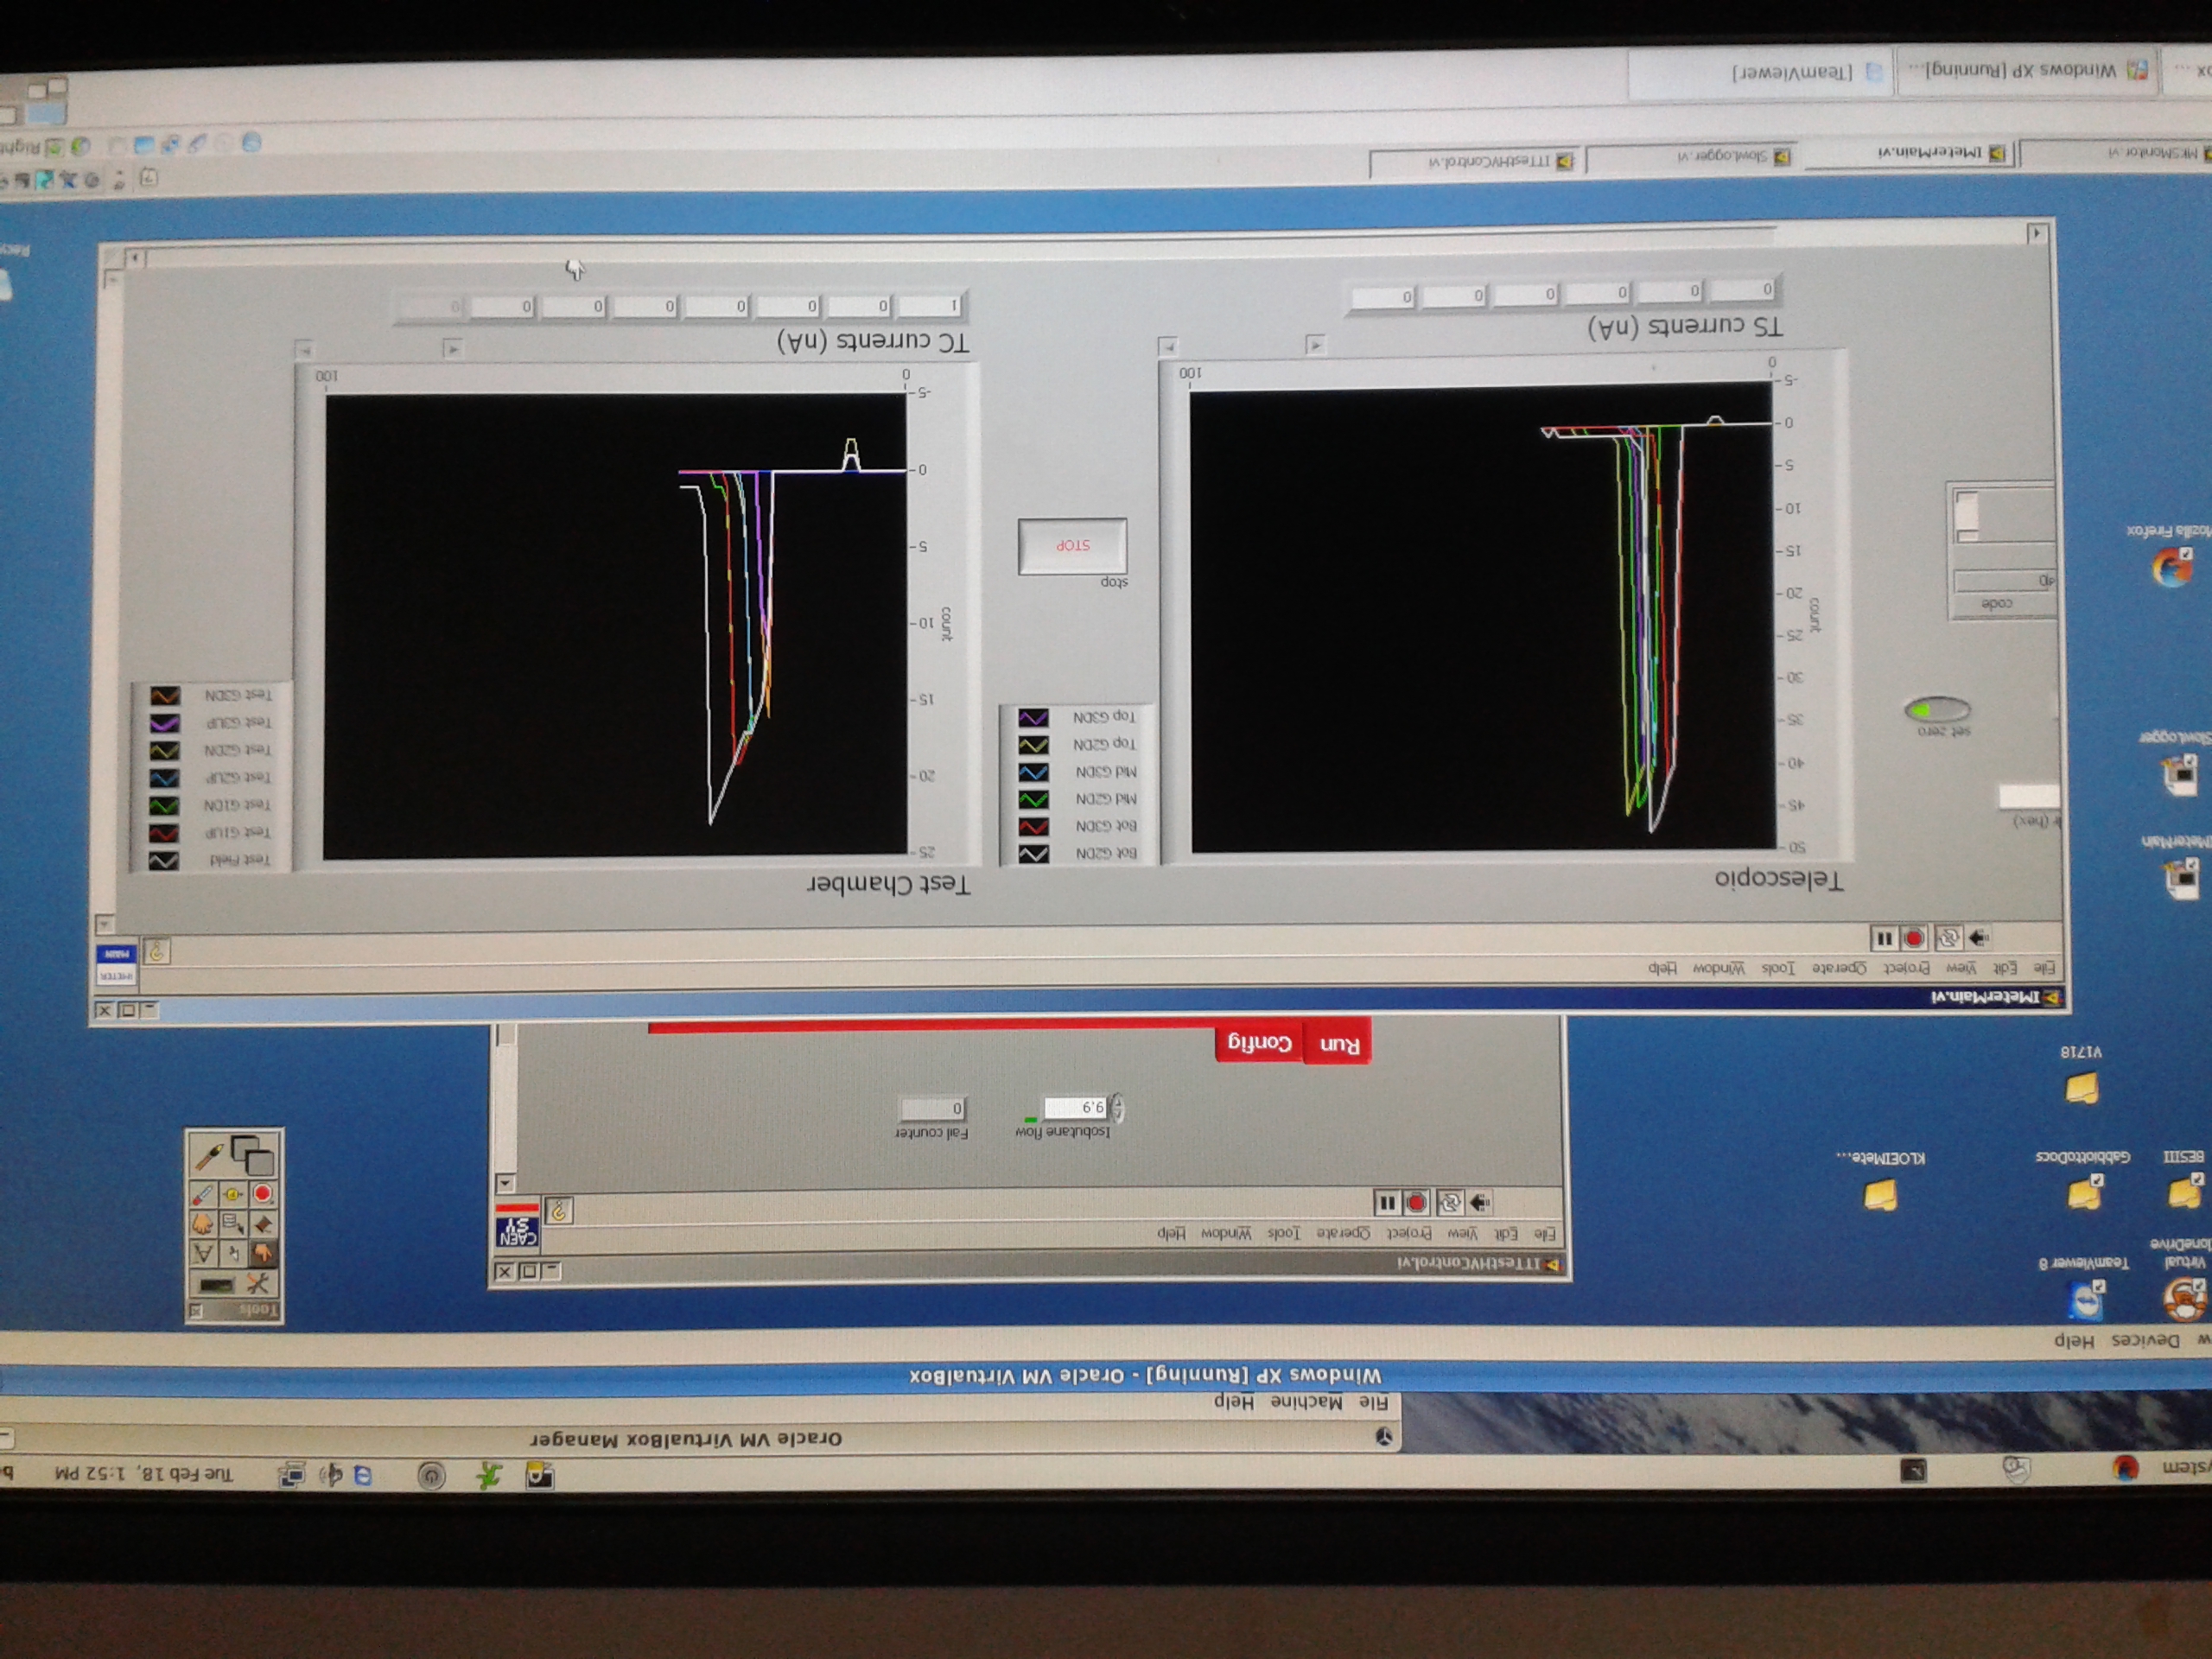Abort execution in ITTestHVControl.vi toolbar

[1417, 1202]
